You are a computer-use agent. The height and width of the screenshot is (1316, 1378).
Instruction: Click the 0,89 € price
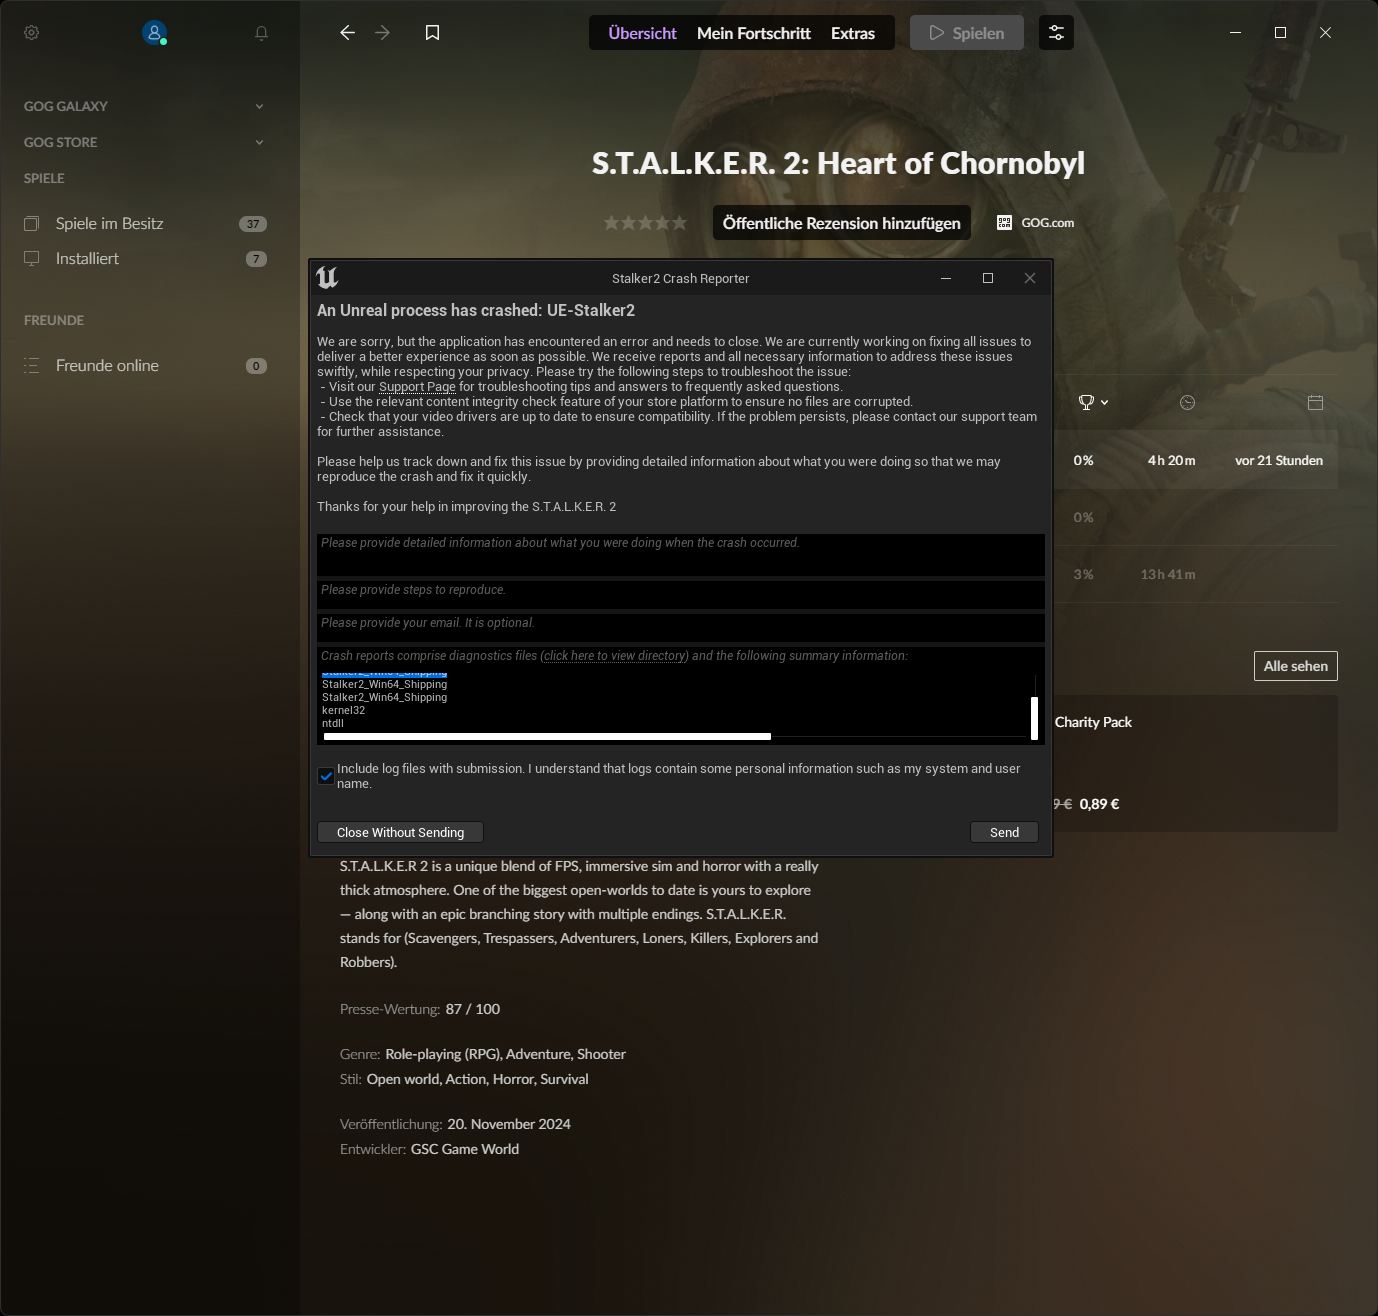pos(1099,804)
